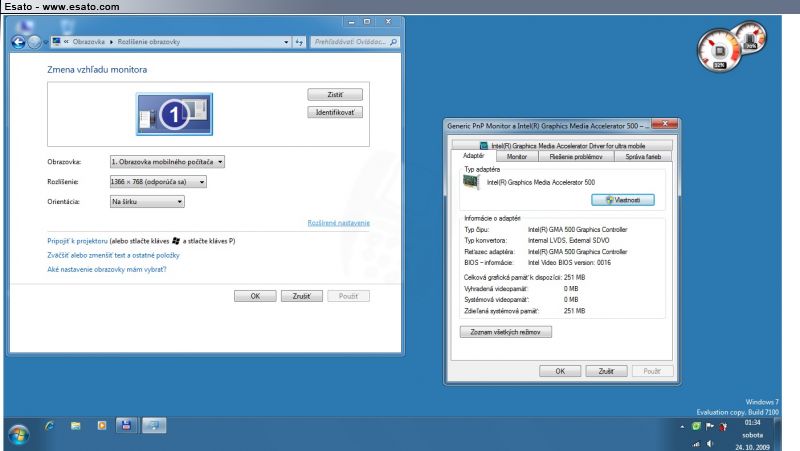This screenshot has height=451, width=800.
Task: Select the display settings taskbar button
Action: tap(154, 425)
